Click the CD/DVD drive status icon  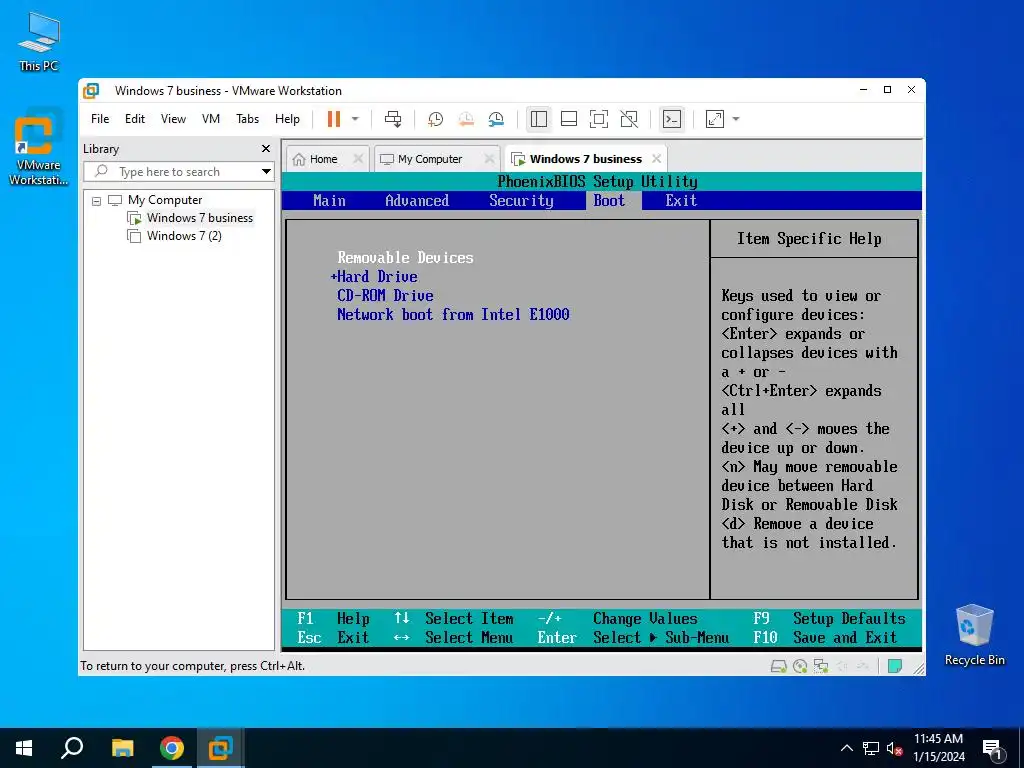(x=800, y=667)
